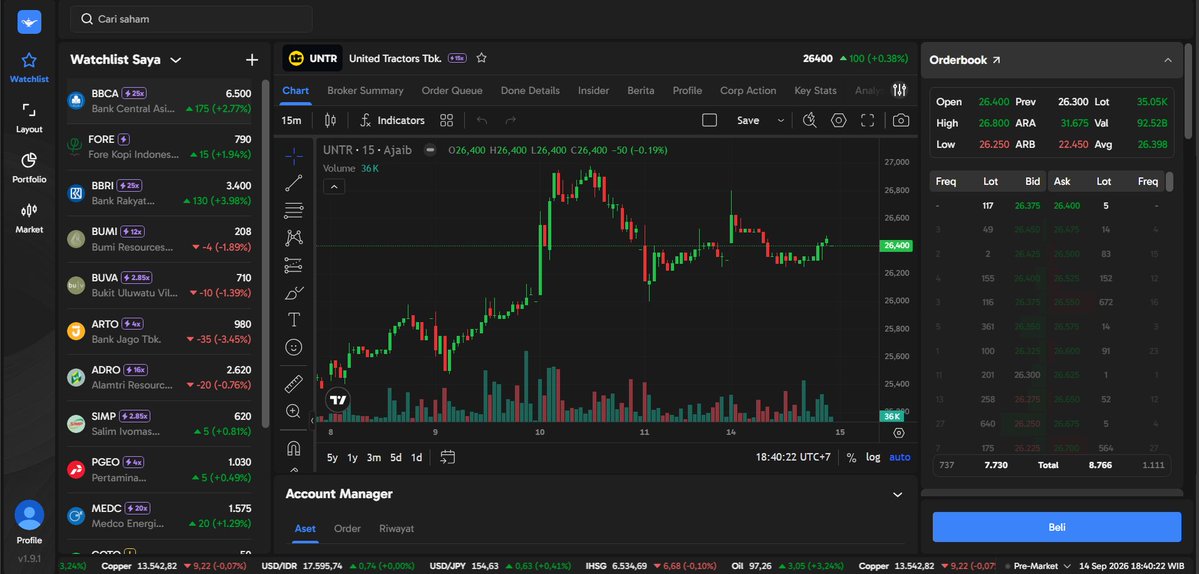Switch to the Done Details tab

point(530,90)
